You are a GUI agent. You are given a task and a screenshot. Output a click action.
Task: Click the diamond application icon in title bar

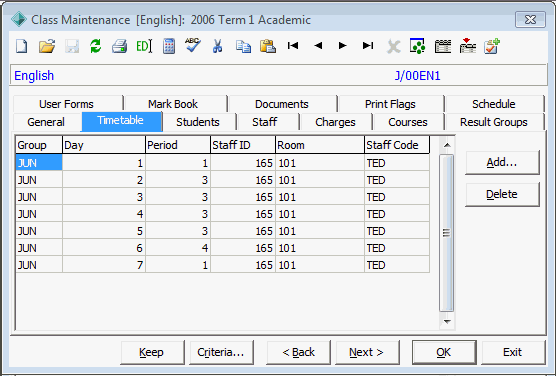[18, 20]
